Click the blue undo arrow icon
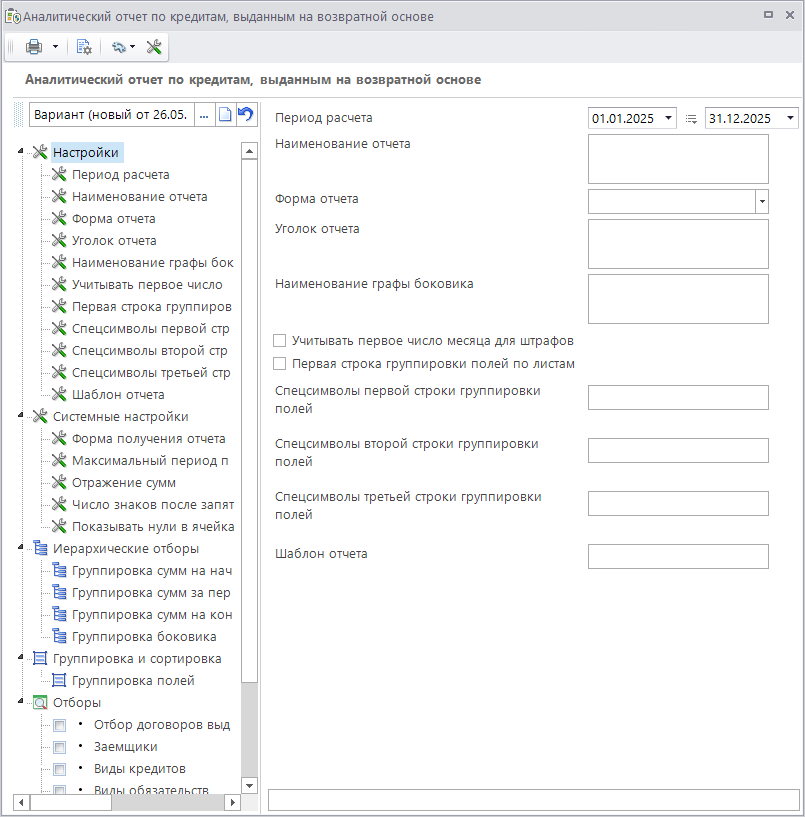This screenshot has width=805, height=817. click(x=245, y=115)
